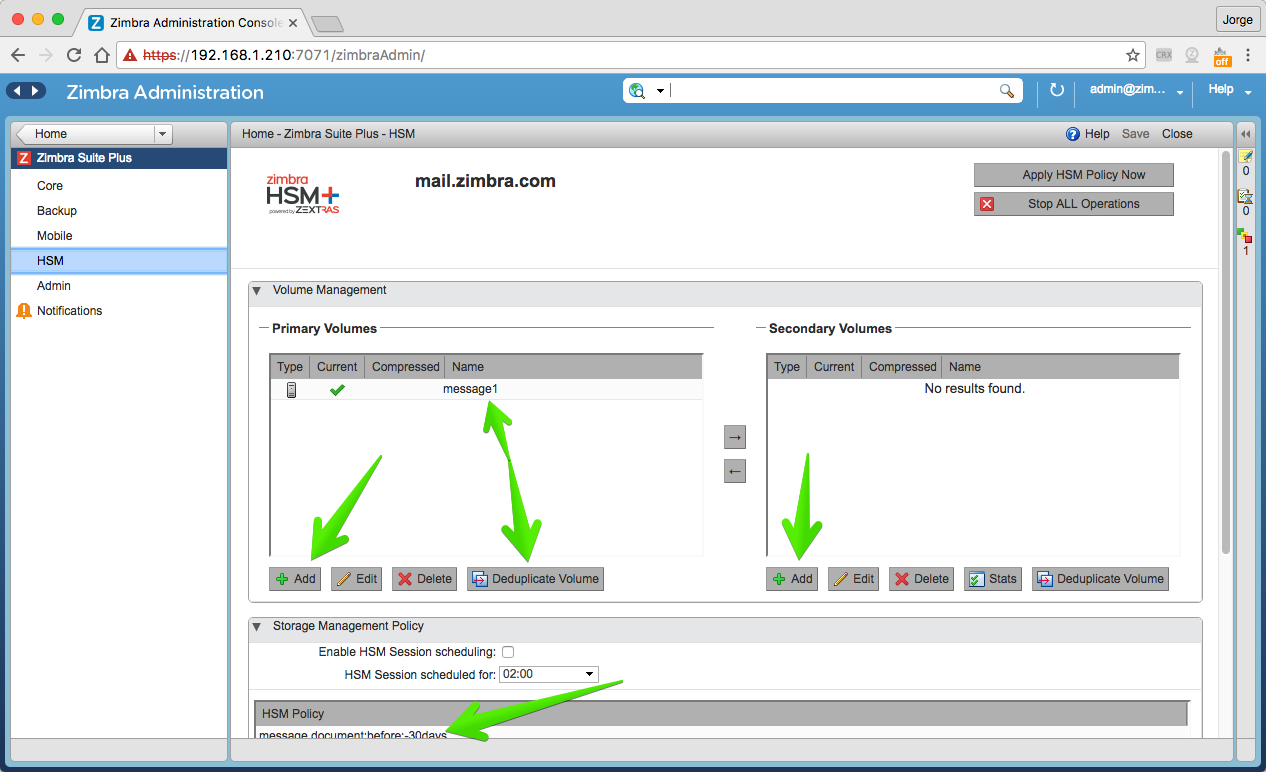Open the Chrome three-dot menu
Image resolution: width=1266 pixels, height=772 pixels.
1249,55
